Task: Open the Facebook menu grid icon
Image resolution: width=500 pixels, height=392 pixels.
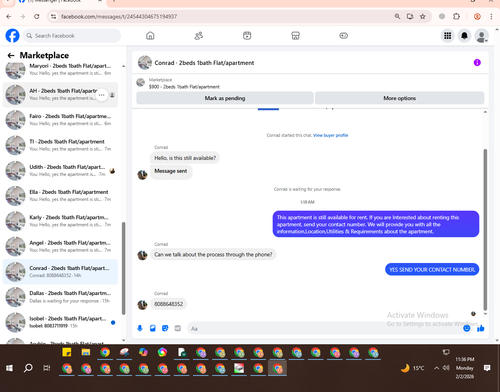Action: (448, 36)
